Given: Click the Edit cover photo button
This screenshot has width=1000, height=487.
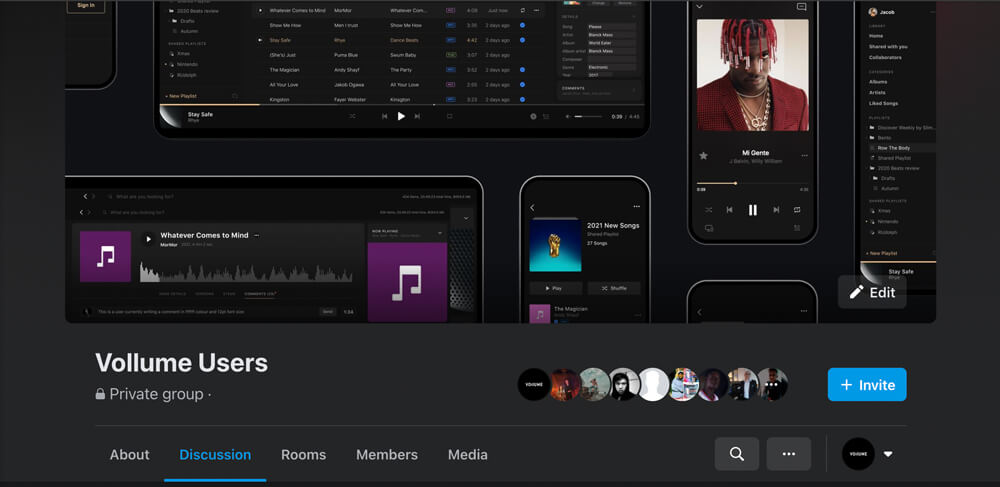Looking at the screenshot, I should [872, 292].
